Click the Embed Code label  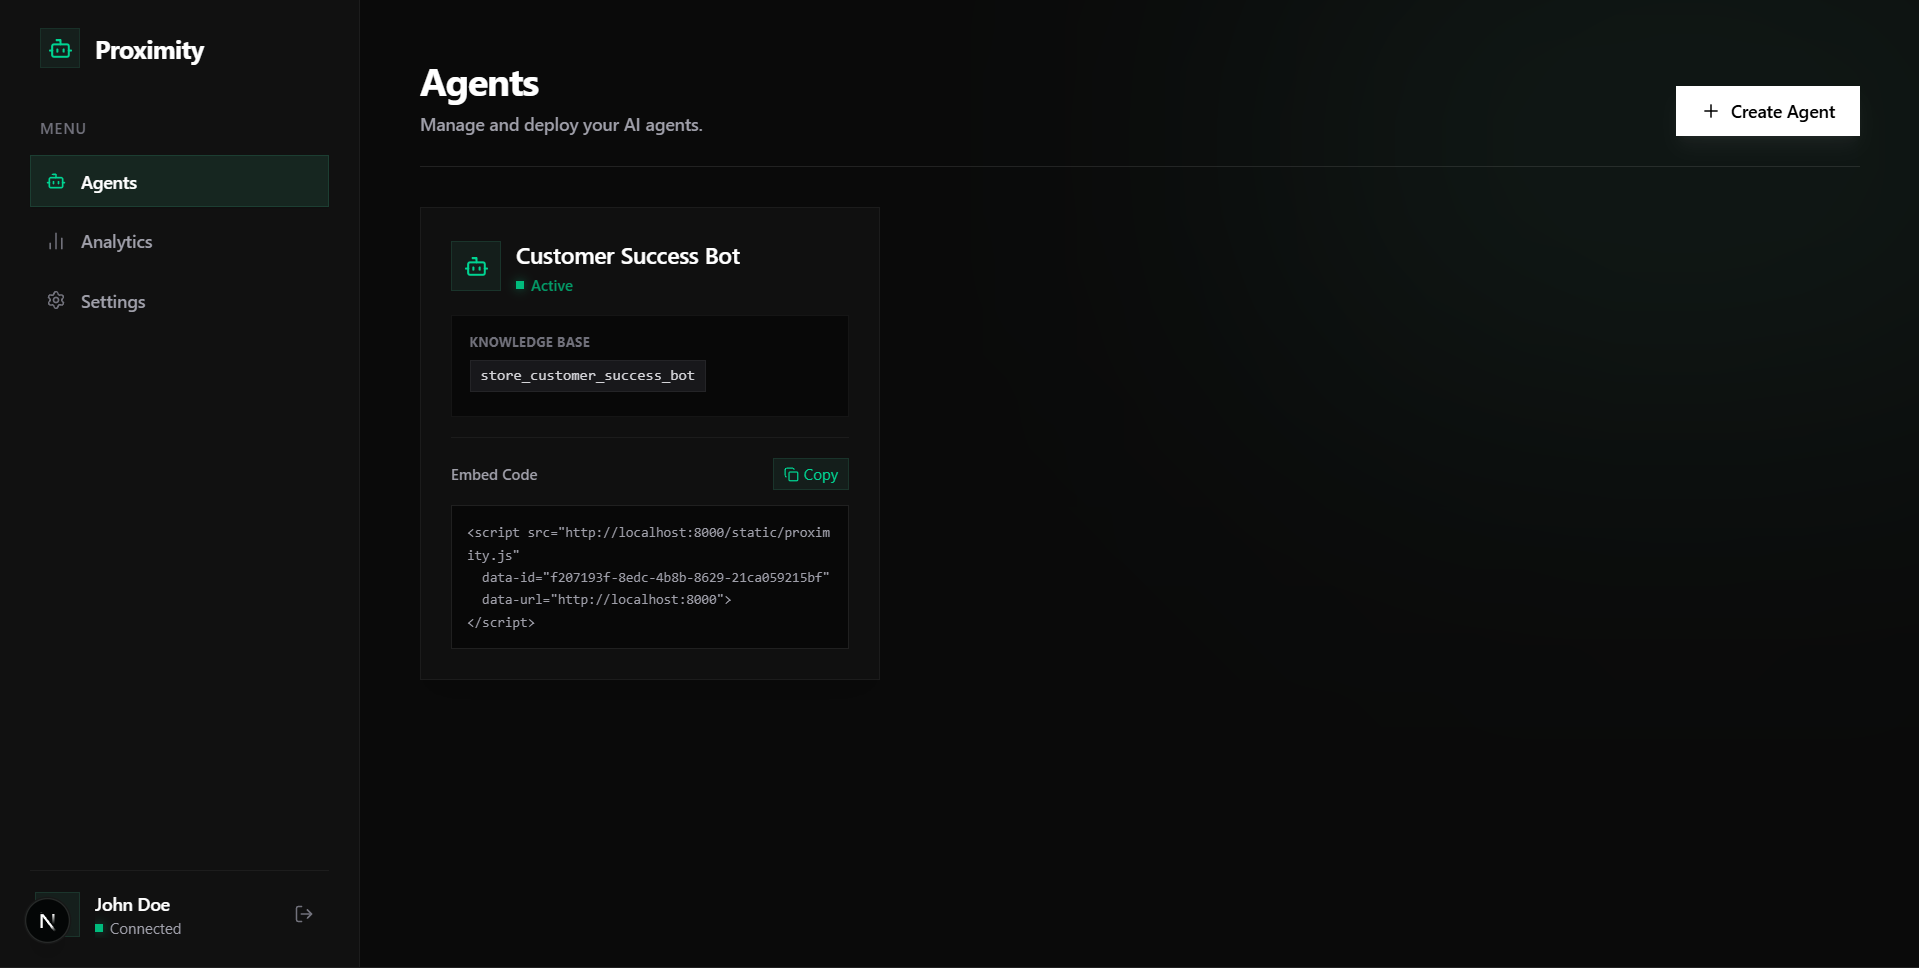pyautogui.click(x=494, y=475)
